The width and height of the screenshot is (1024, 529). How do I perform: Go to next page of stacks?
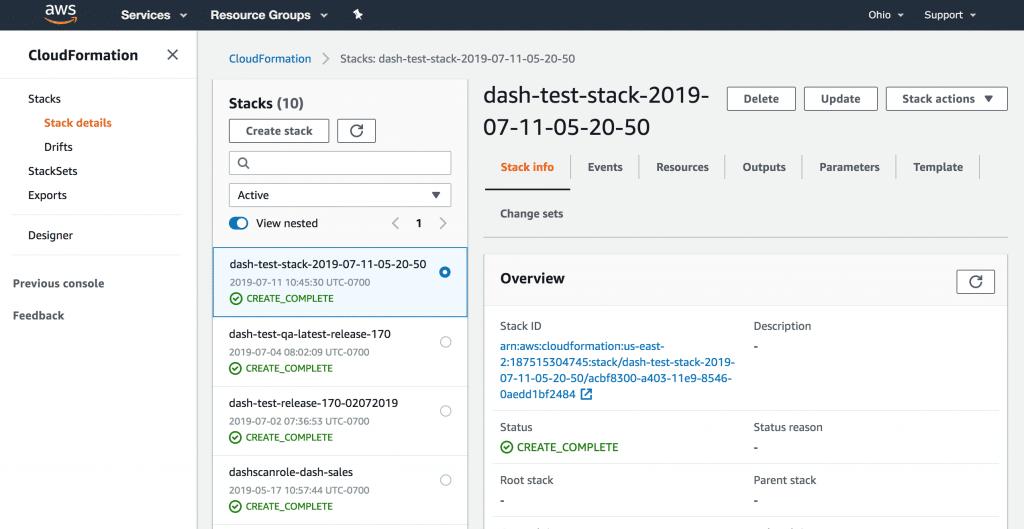tap(443, 223)
